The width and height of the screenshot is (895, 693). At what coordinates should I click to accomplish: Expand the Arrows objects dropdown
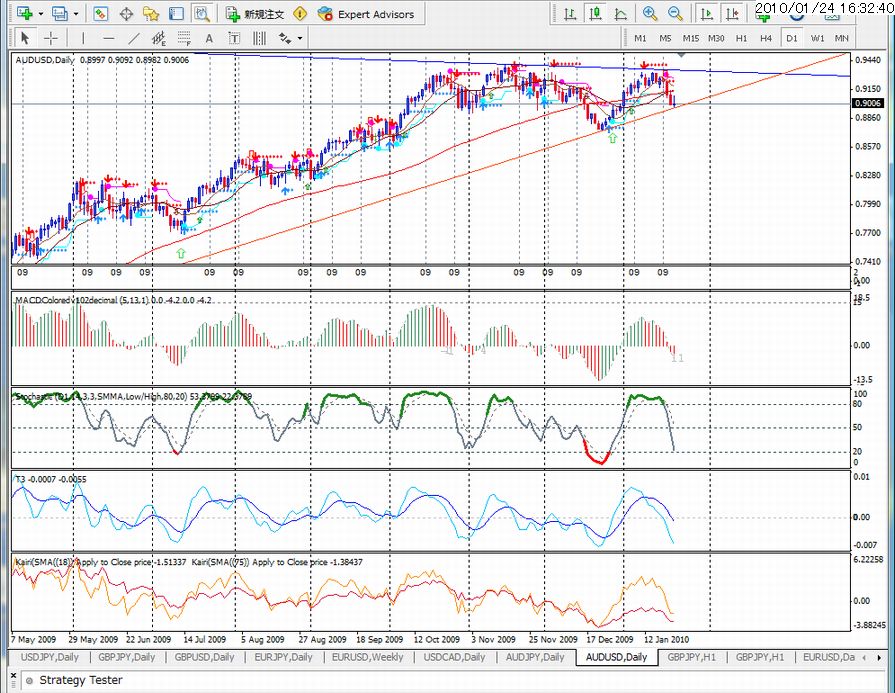300,38
